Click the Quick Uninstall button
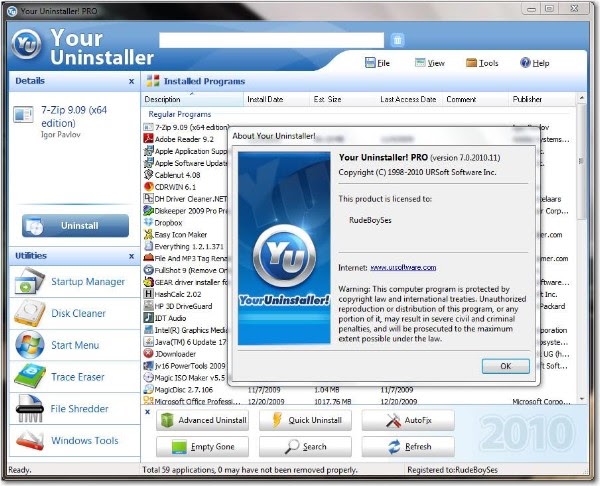 [305, 420]
